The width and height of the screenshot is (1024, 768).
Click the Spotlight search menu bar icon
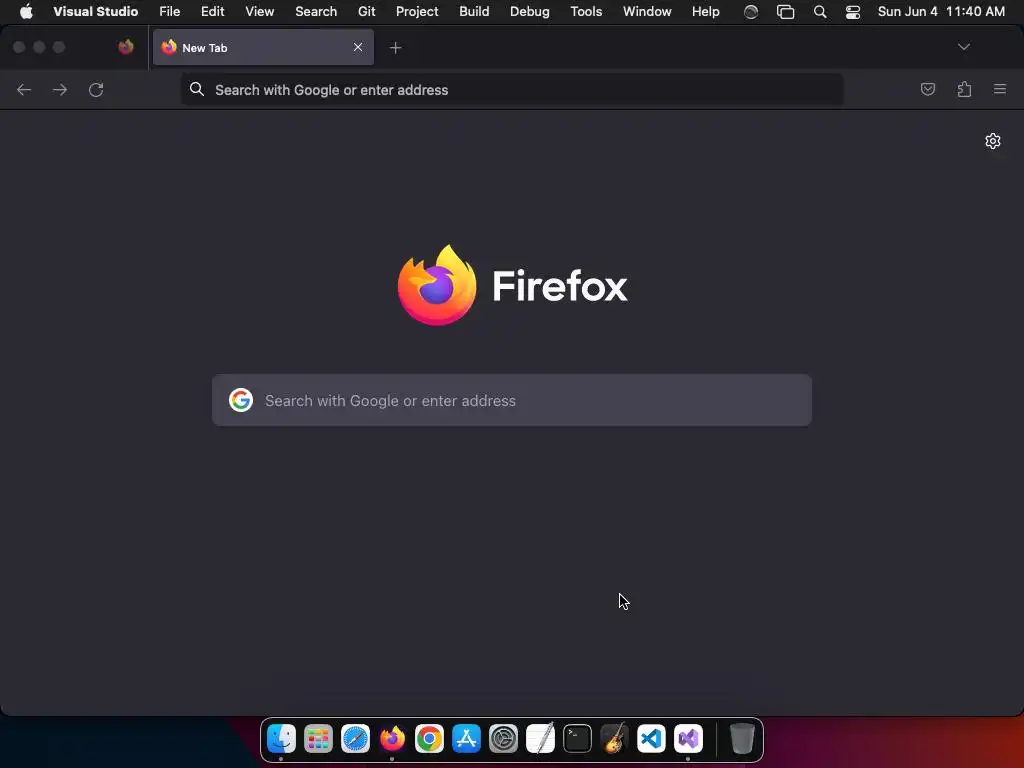(820, 12)
